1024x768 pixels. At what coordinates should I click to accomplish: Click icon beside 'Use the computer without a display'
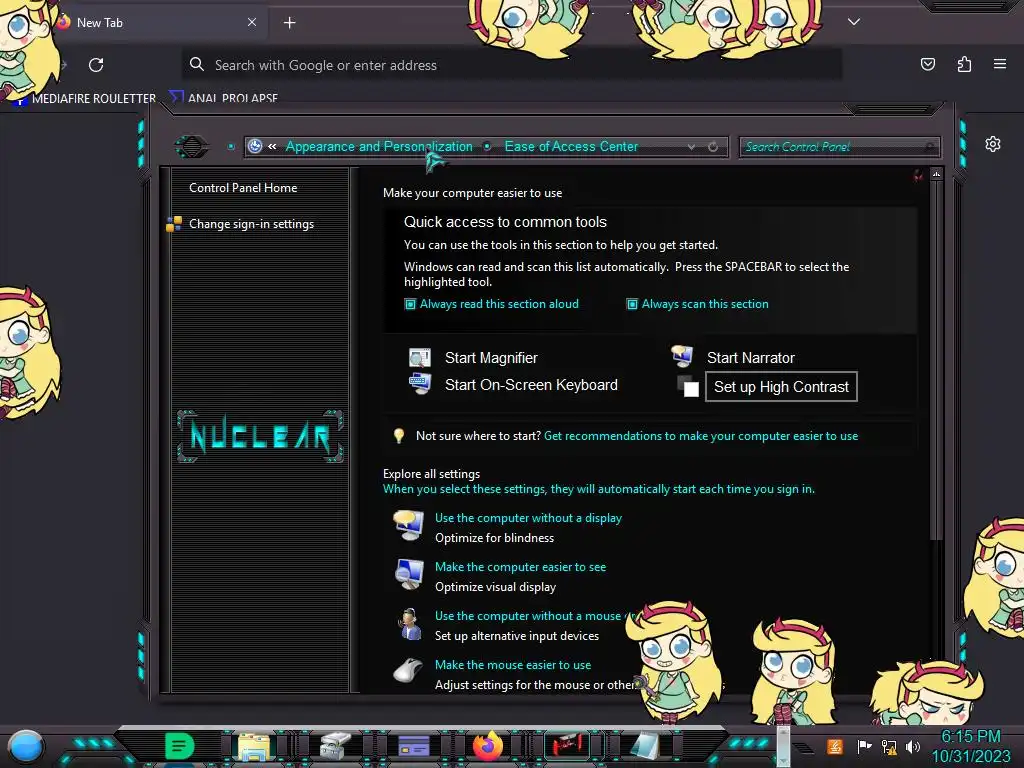point(409,526)
